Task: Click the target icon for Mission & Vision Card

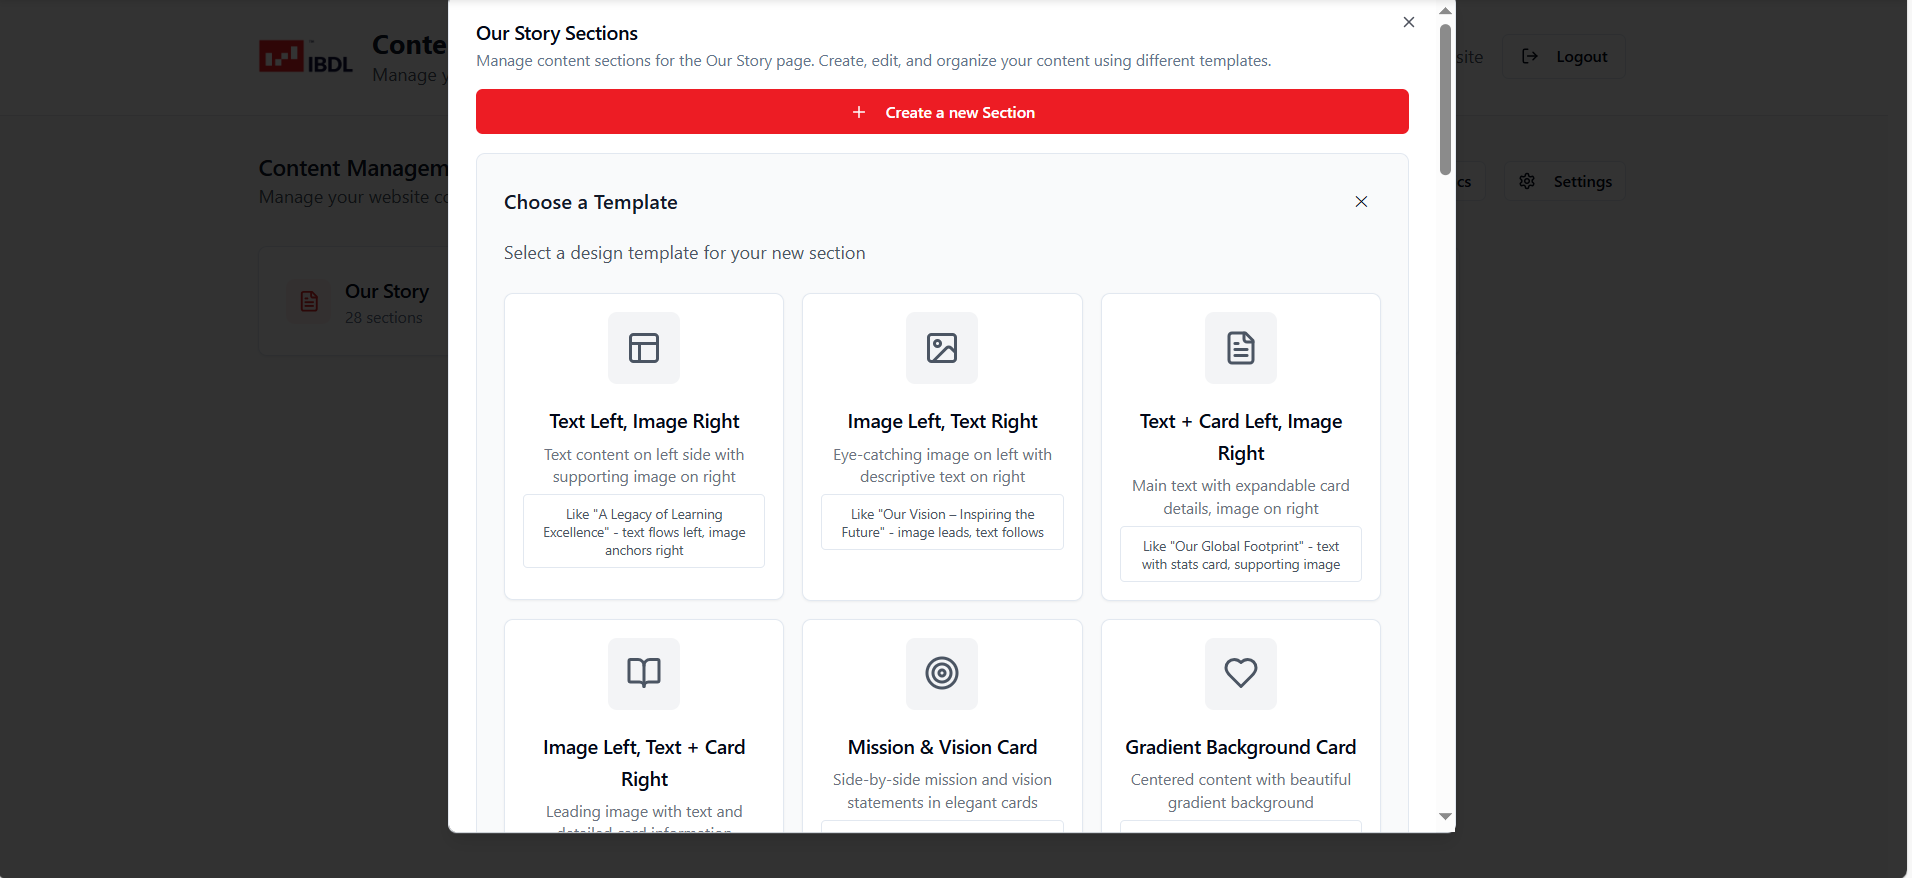Action: (x=942, y=673)
